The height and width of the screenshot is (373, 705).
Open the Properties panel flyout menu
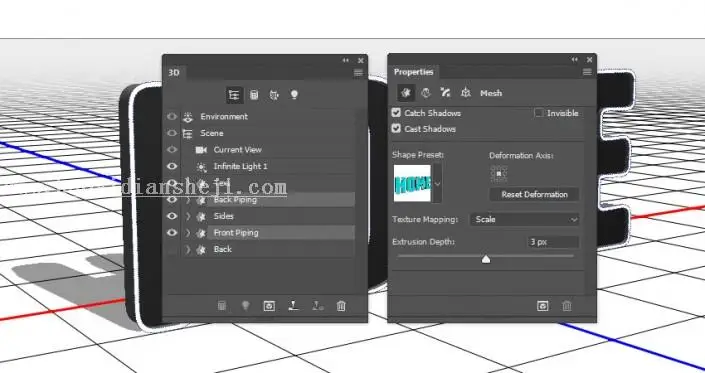pos(587,72)
